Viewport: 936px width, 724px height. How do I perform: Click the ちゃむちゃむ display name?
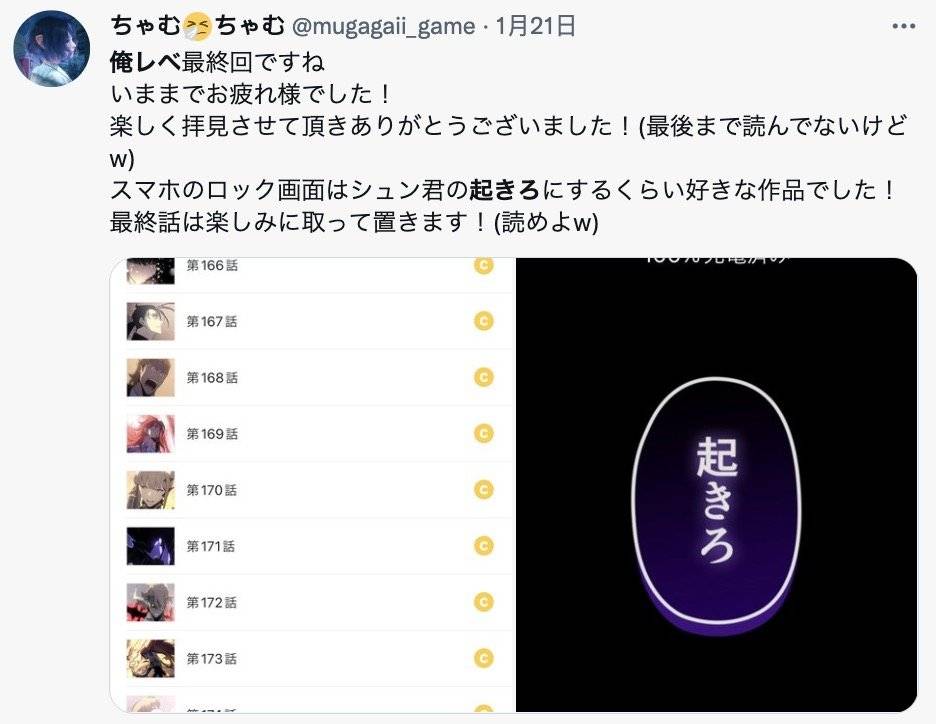coord(198,26)
